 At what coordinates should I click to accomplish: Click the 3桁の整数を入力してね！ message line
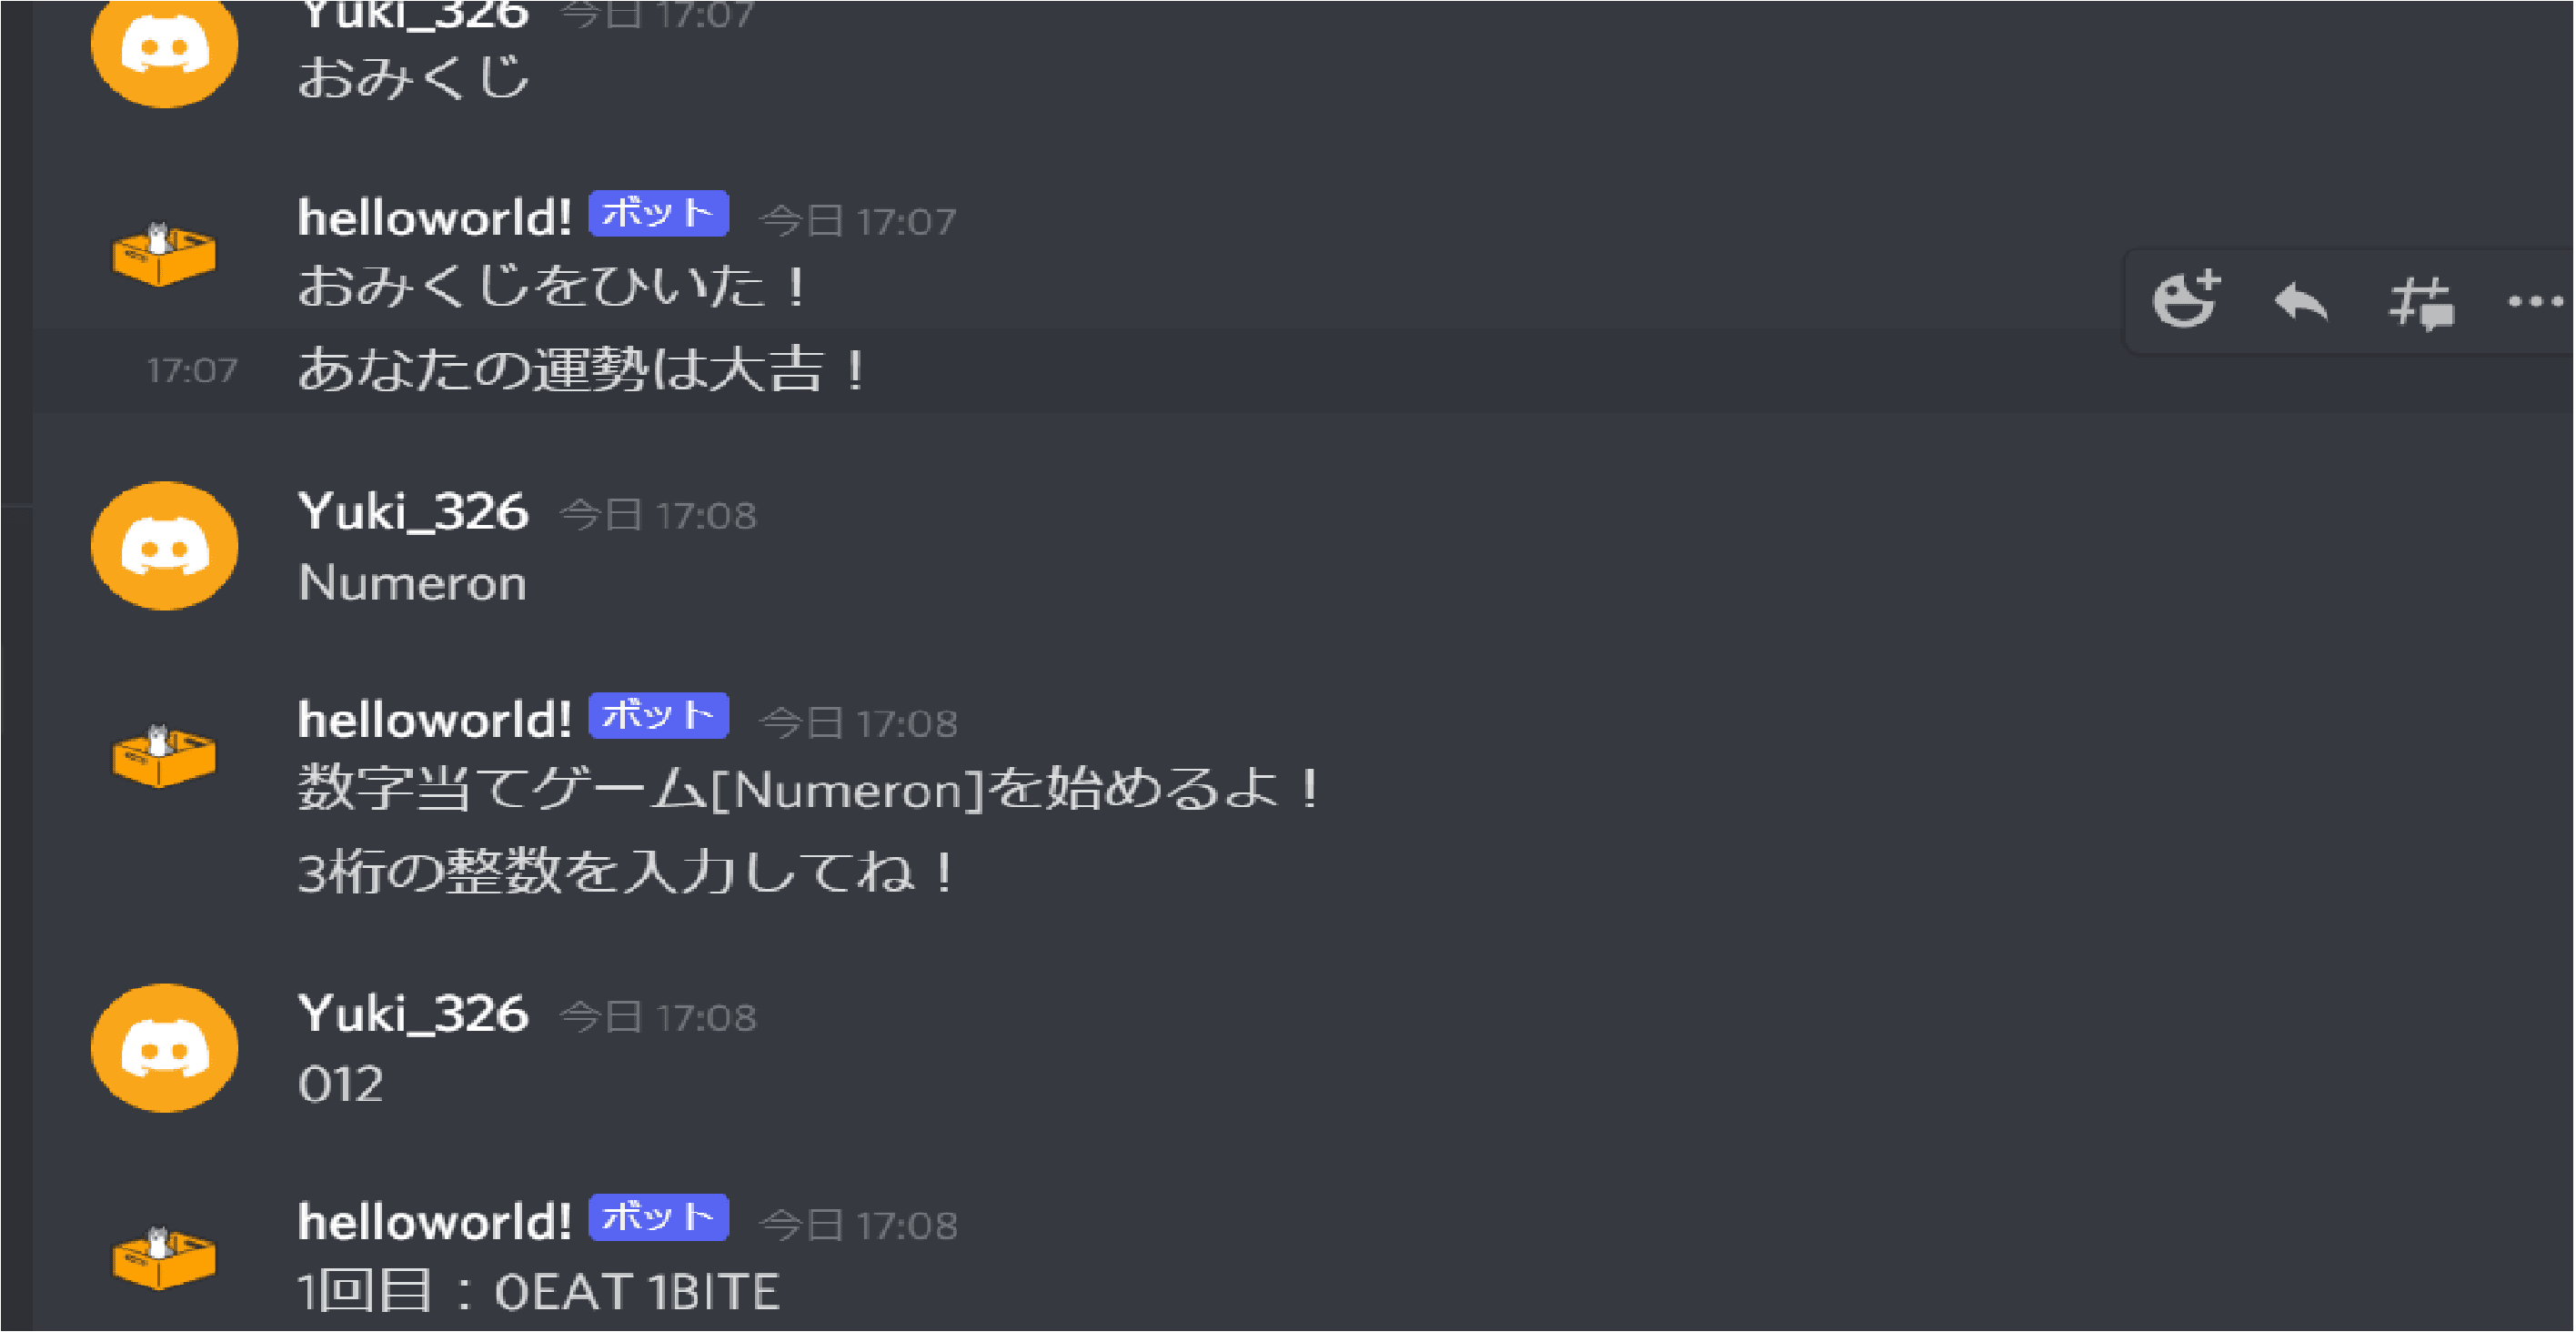click(626, 871)
